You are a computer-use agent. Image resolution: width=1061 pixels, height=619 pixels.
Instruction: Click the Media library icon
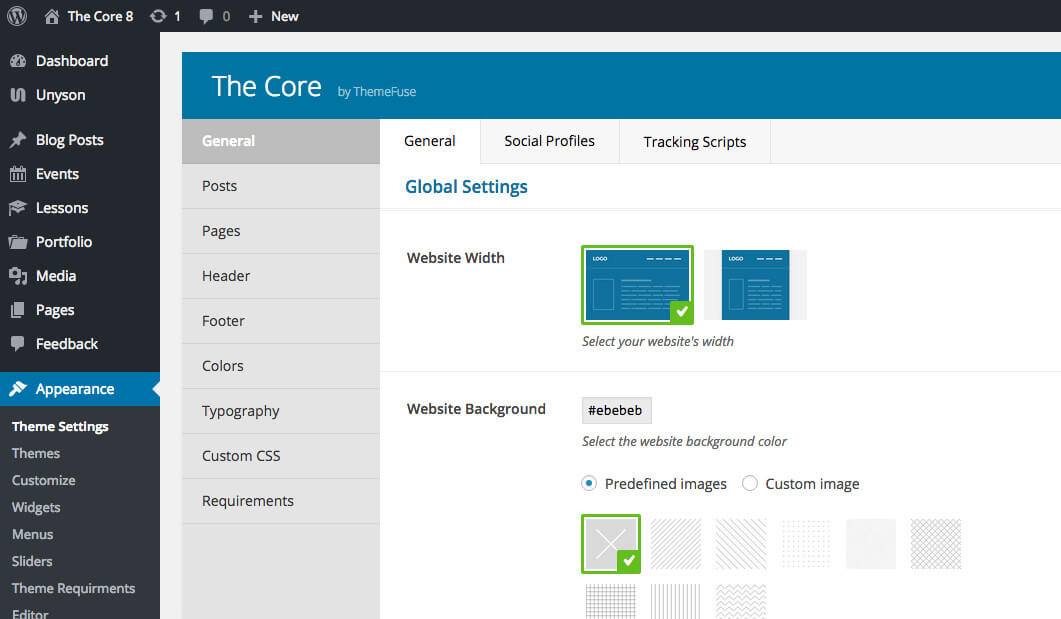[18, 276]
